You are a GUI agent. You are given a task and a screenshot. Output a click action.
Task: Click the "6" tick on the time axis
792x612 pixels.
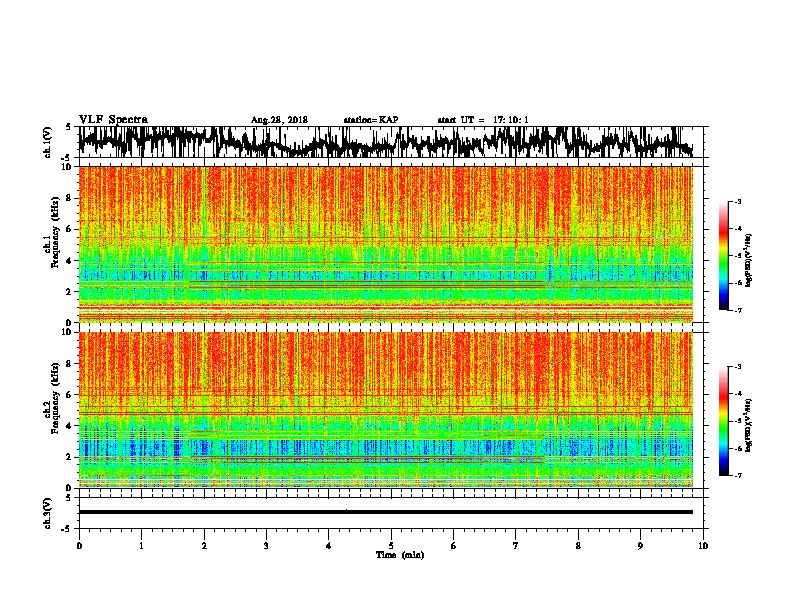pyautogui.click(x=454, y=546)
